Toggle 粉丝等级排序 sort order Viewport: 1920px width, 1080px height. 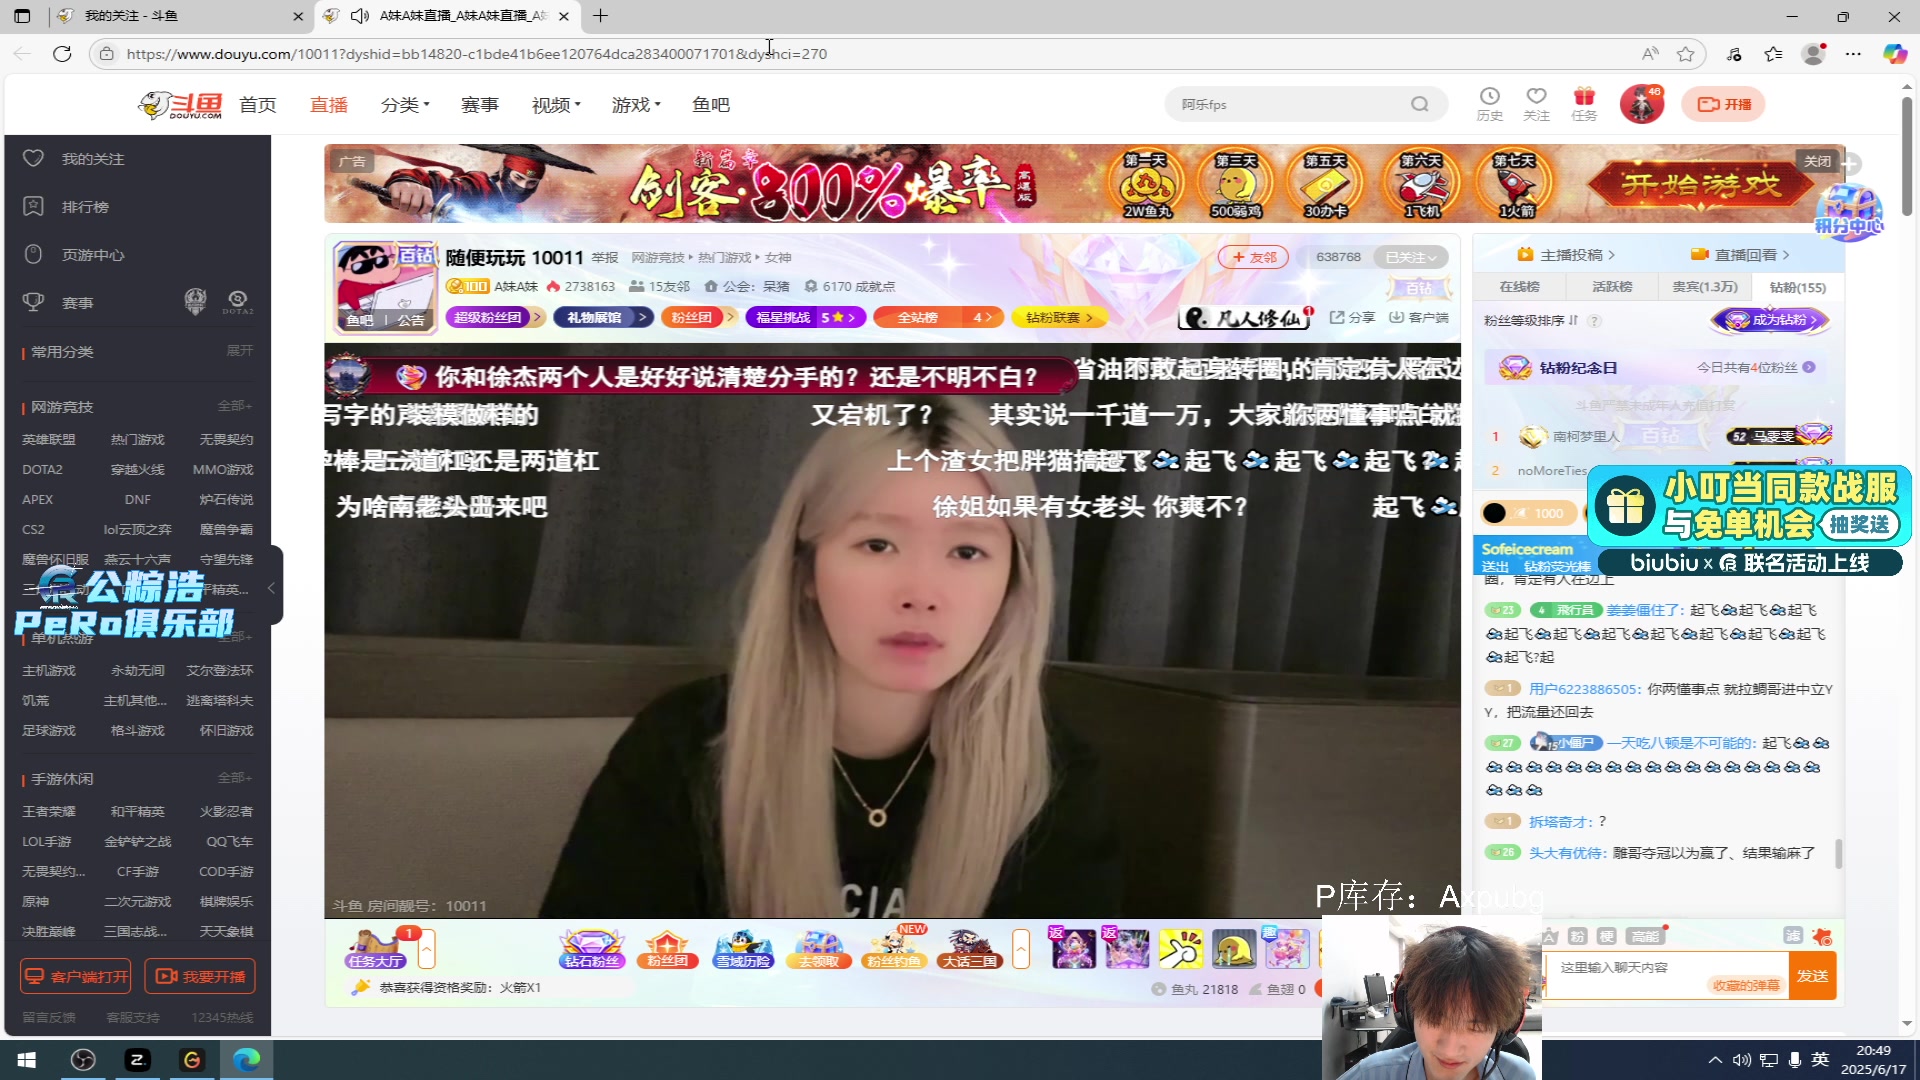pyautogui.click(x=1530, y=320)
